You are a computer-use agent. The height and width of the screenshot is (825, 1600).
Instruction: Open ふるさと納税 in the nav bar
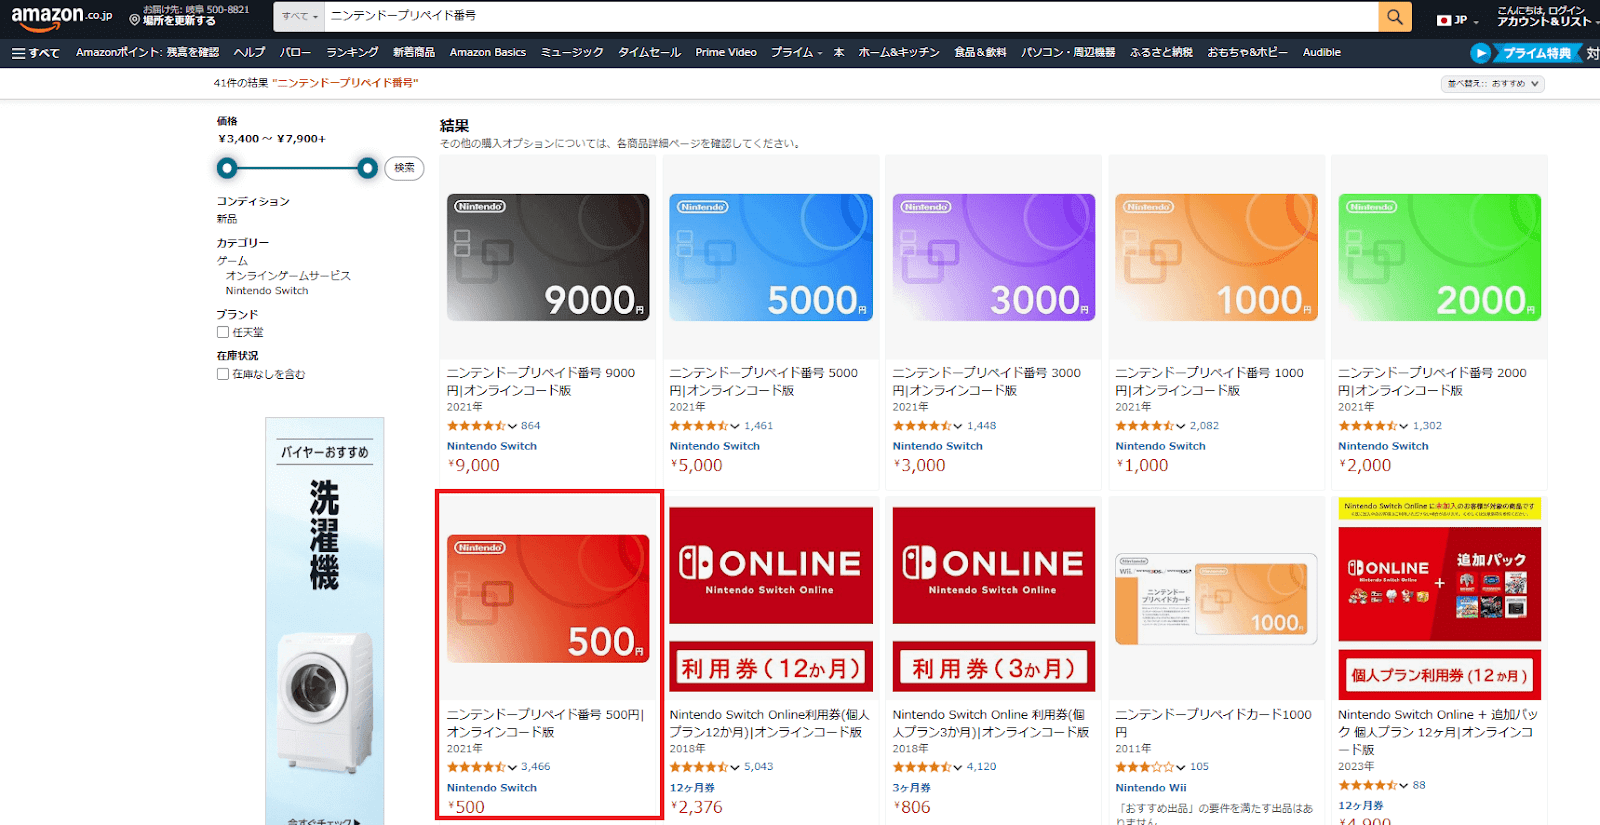pos(1161,53)
